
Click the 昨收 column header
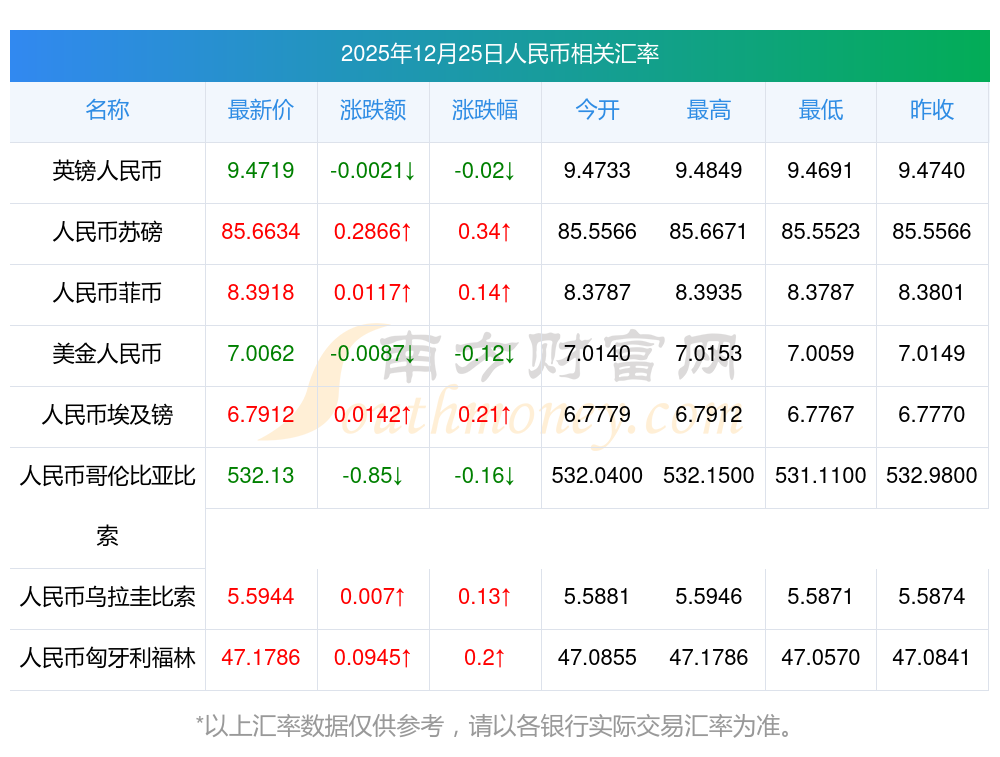(x=932, y=110)
